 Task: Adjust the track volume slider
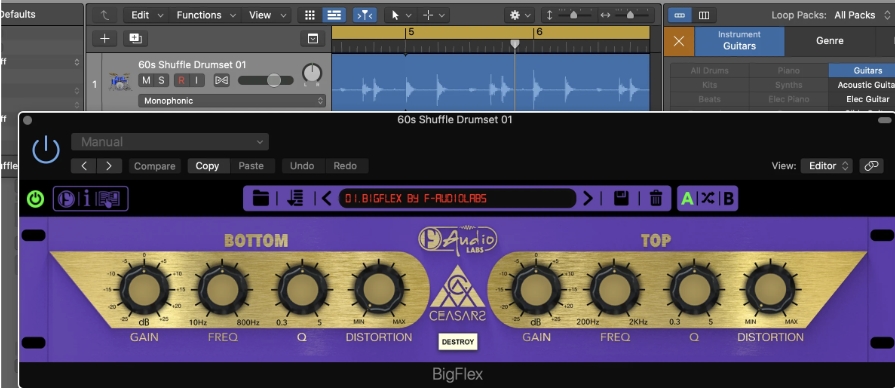coord(266,80)
